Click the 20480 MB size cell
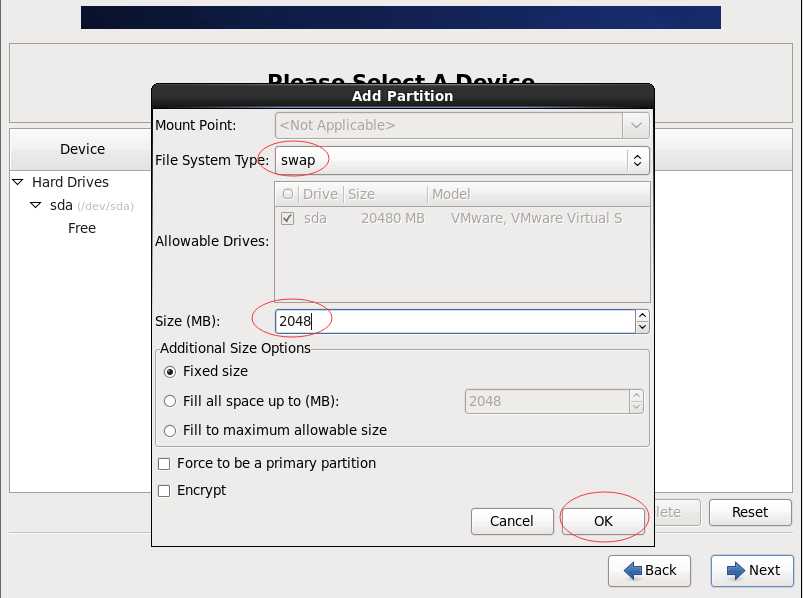The image size is (803, 598). (x=393, y=219)
